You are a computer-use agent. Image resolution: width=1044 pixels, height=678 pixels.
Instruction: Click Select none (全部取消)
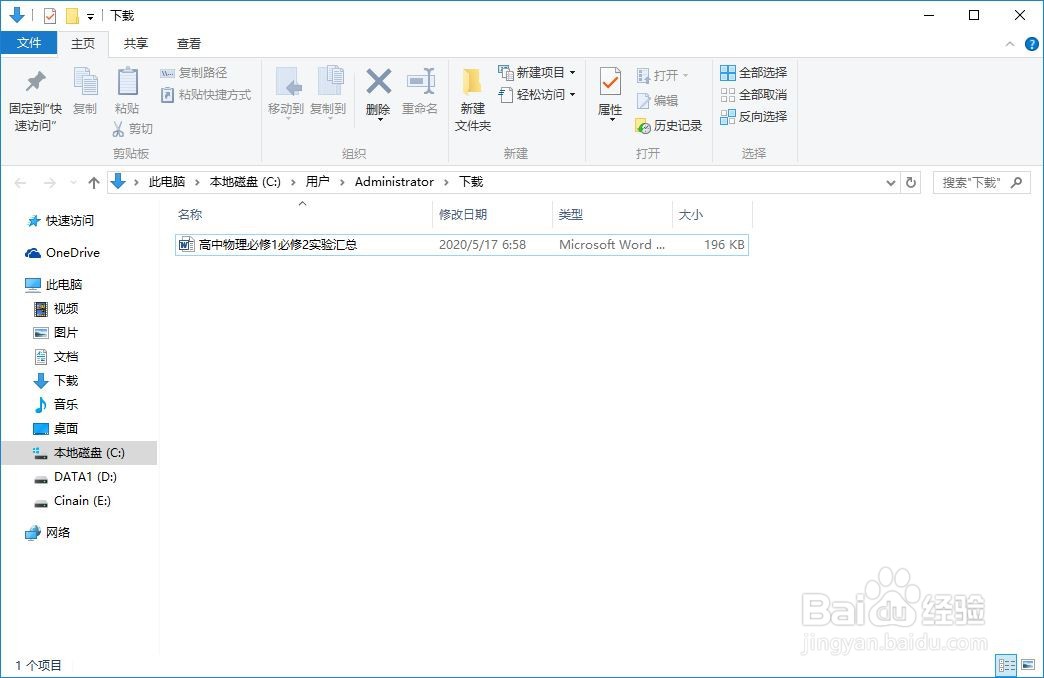click(x=754, y=95)
